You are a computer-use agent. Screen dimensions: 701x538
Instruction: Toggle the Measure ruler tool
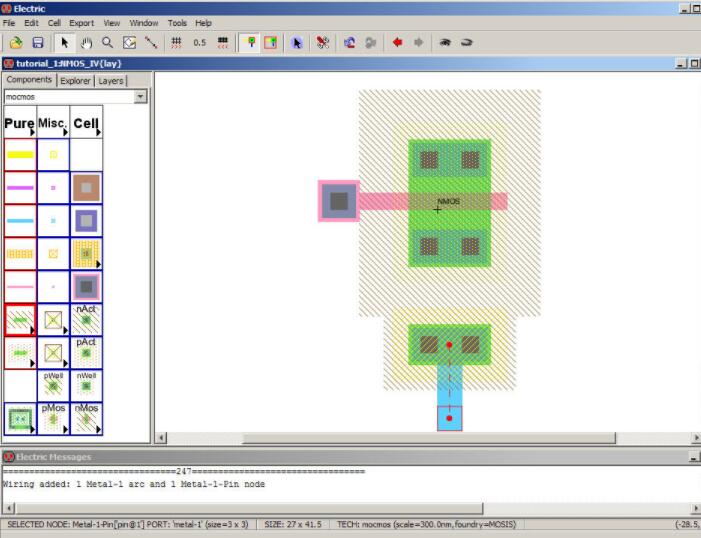pos(151,43)
